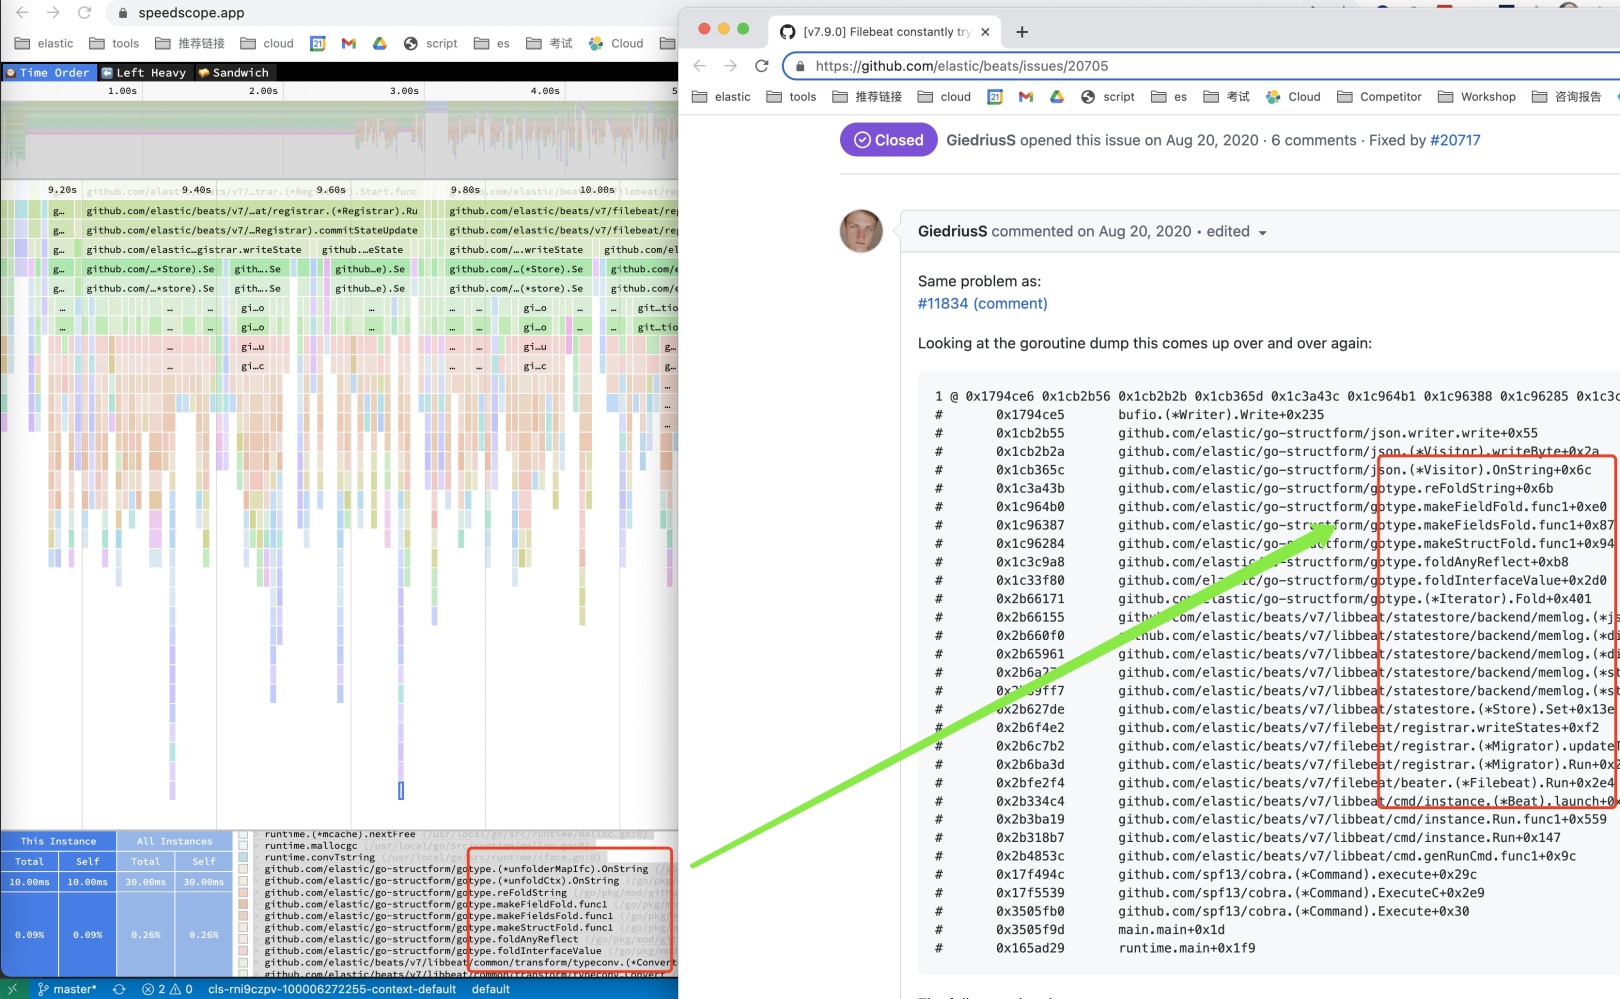The image size is (1620, 999).
Task: Open script bookmark in speedscope window
Action: pyautogui.click(x=431, y=43)
